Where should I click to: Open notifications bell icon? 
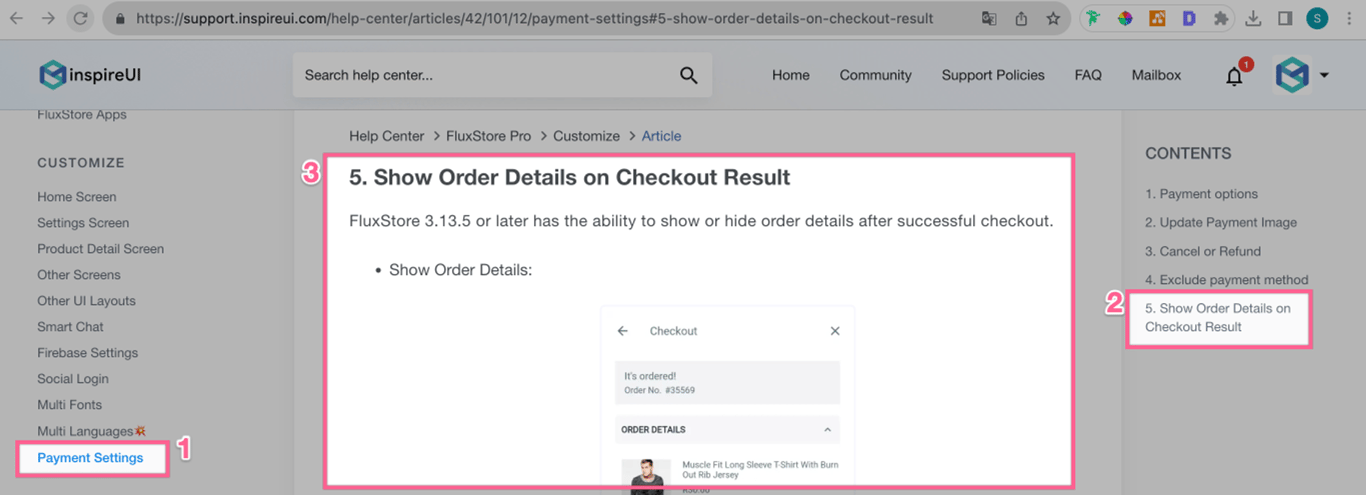(x=1235, y=76)
